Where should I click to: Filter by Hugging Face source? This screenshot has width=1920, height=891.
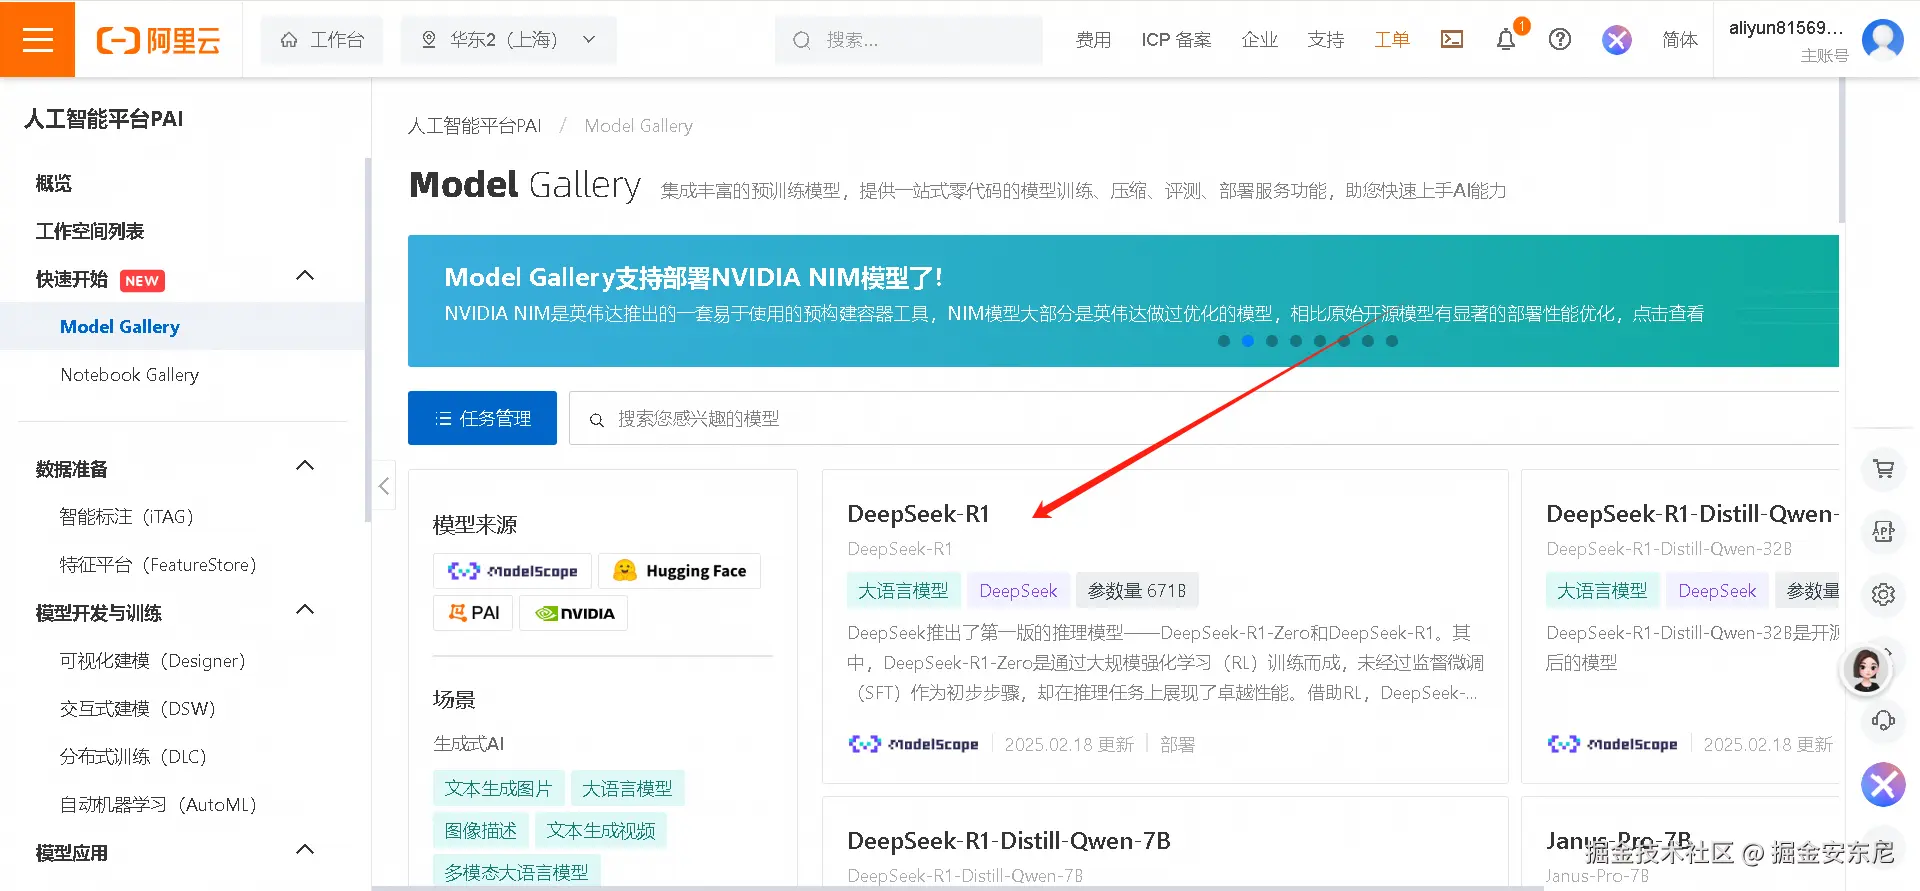(679, 571)
